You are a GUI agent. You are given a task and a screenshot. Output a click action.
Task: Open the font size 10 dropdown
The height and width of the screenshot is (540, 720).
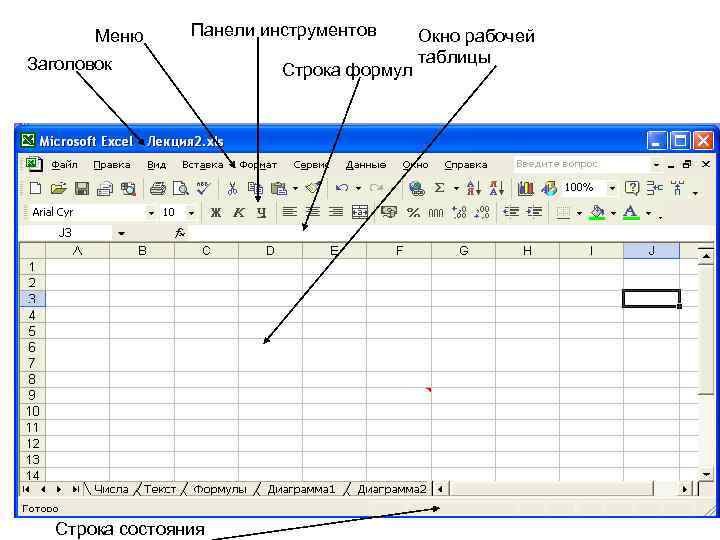[191, 213]
